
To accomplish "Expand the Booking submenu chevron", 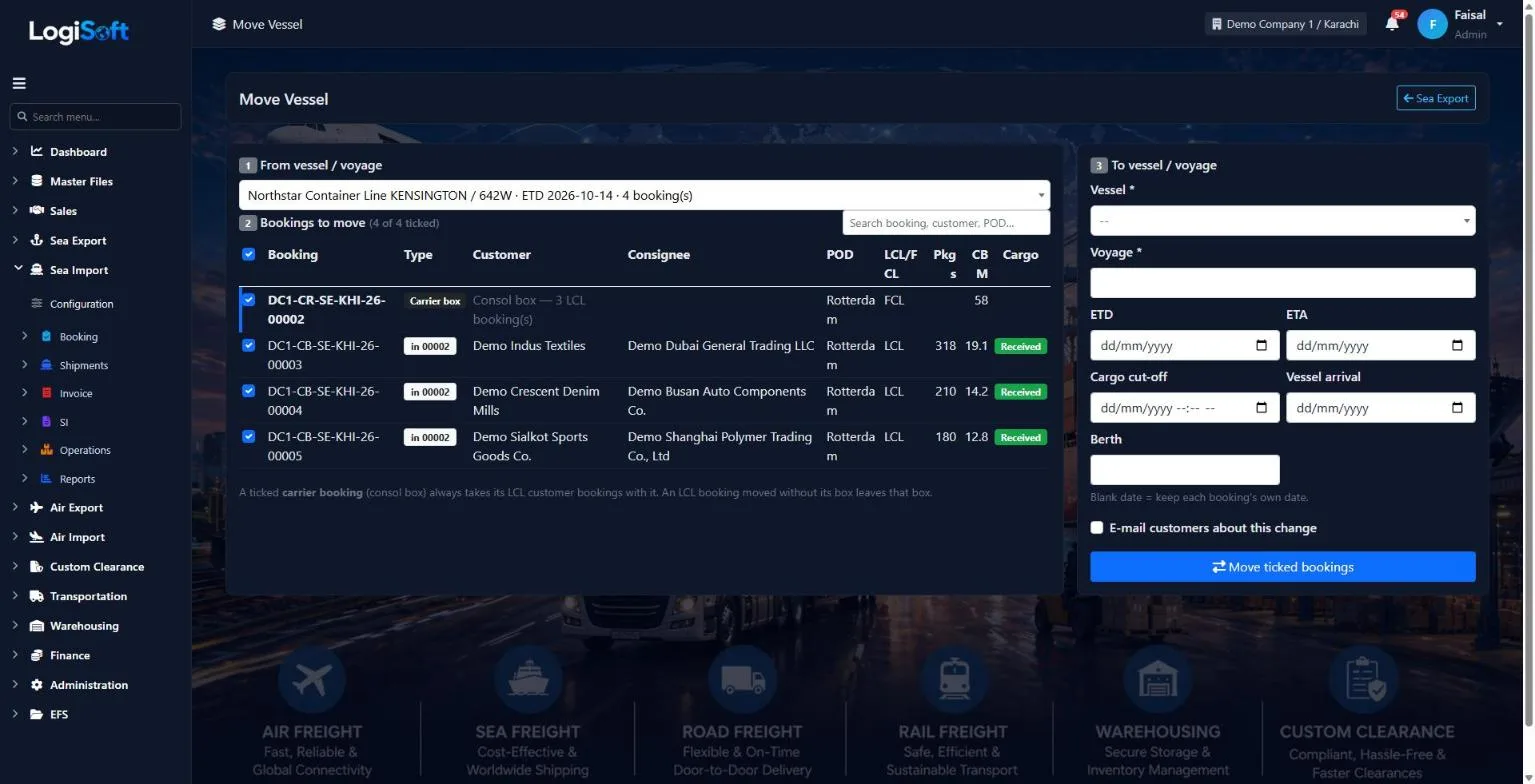I will 25,337.
